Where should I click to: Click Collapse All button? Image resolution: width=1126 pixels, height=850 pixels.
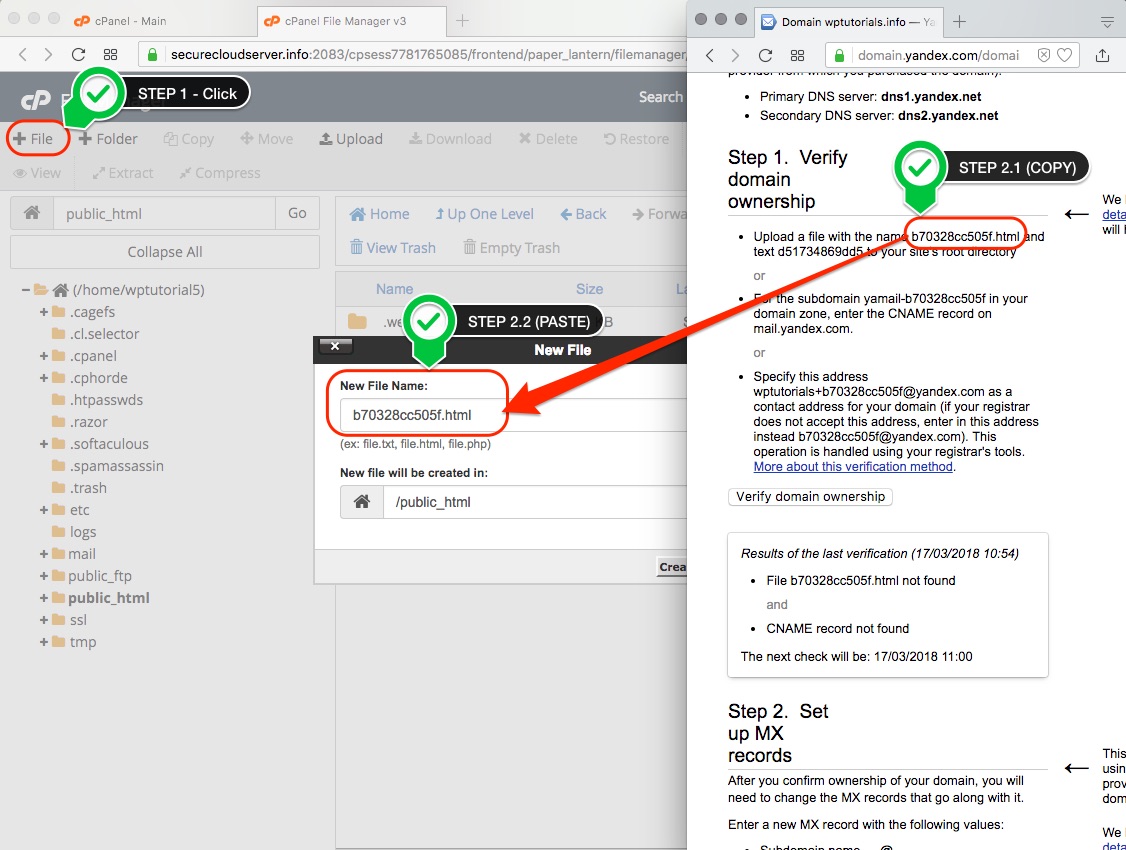pos(164,252)
